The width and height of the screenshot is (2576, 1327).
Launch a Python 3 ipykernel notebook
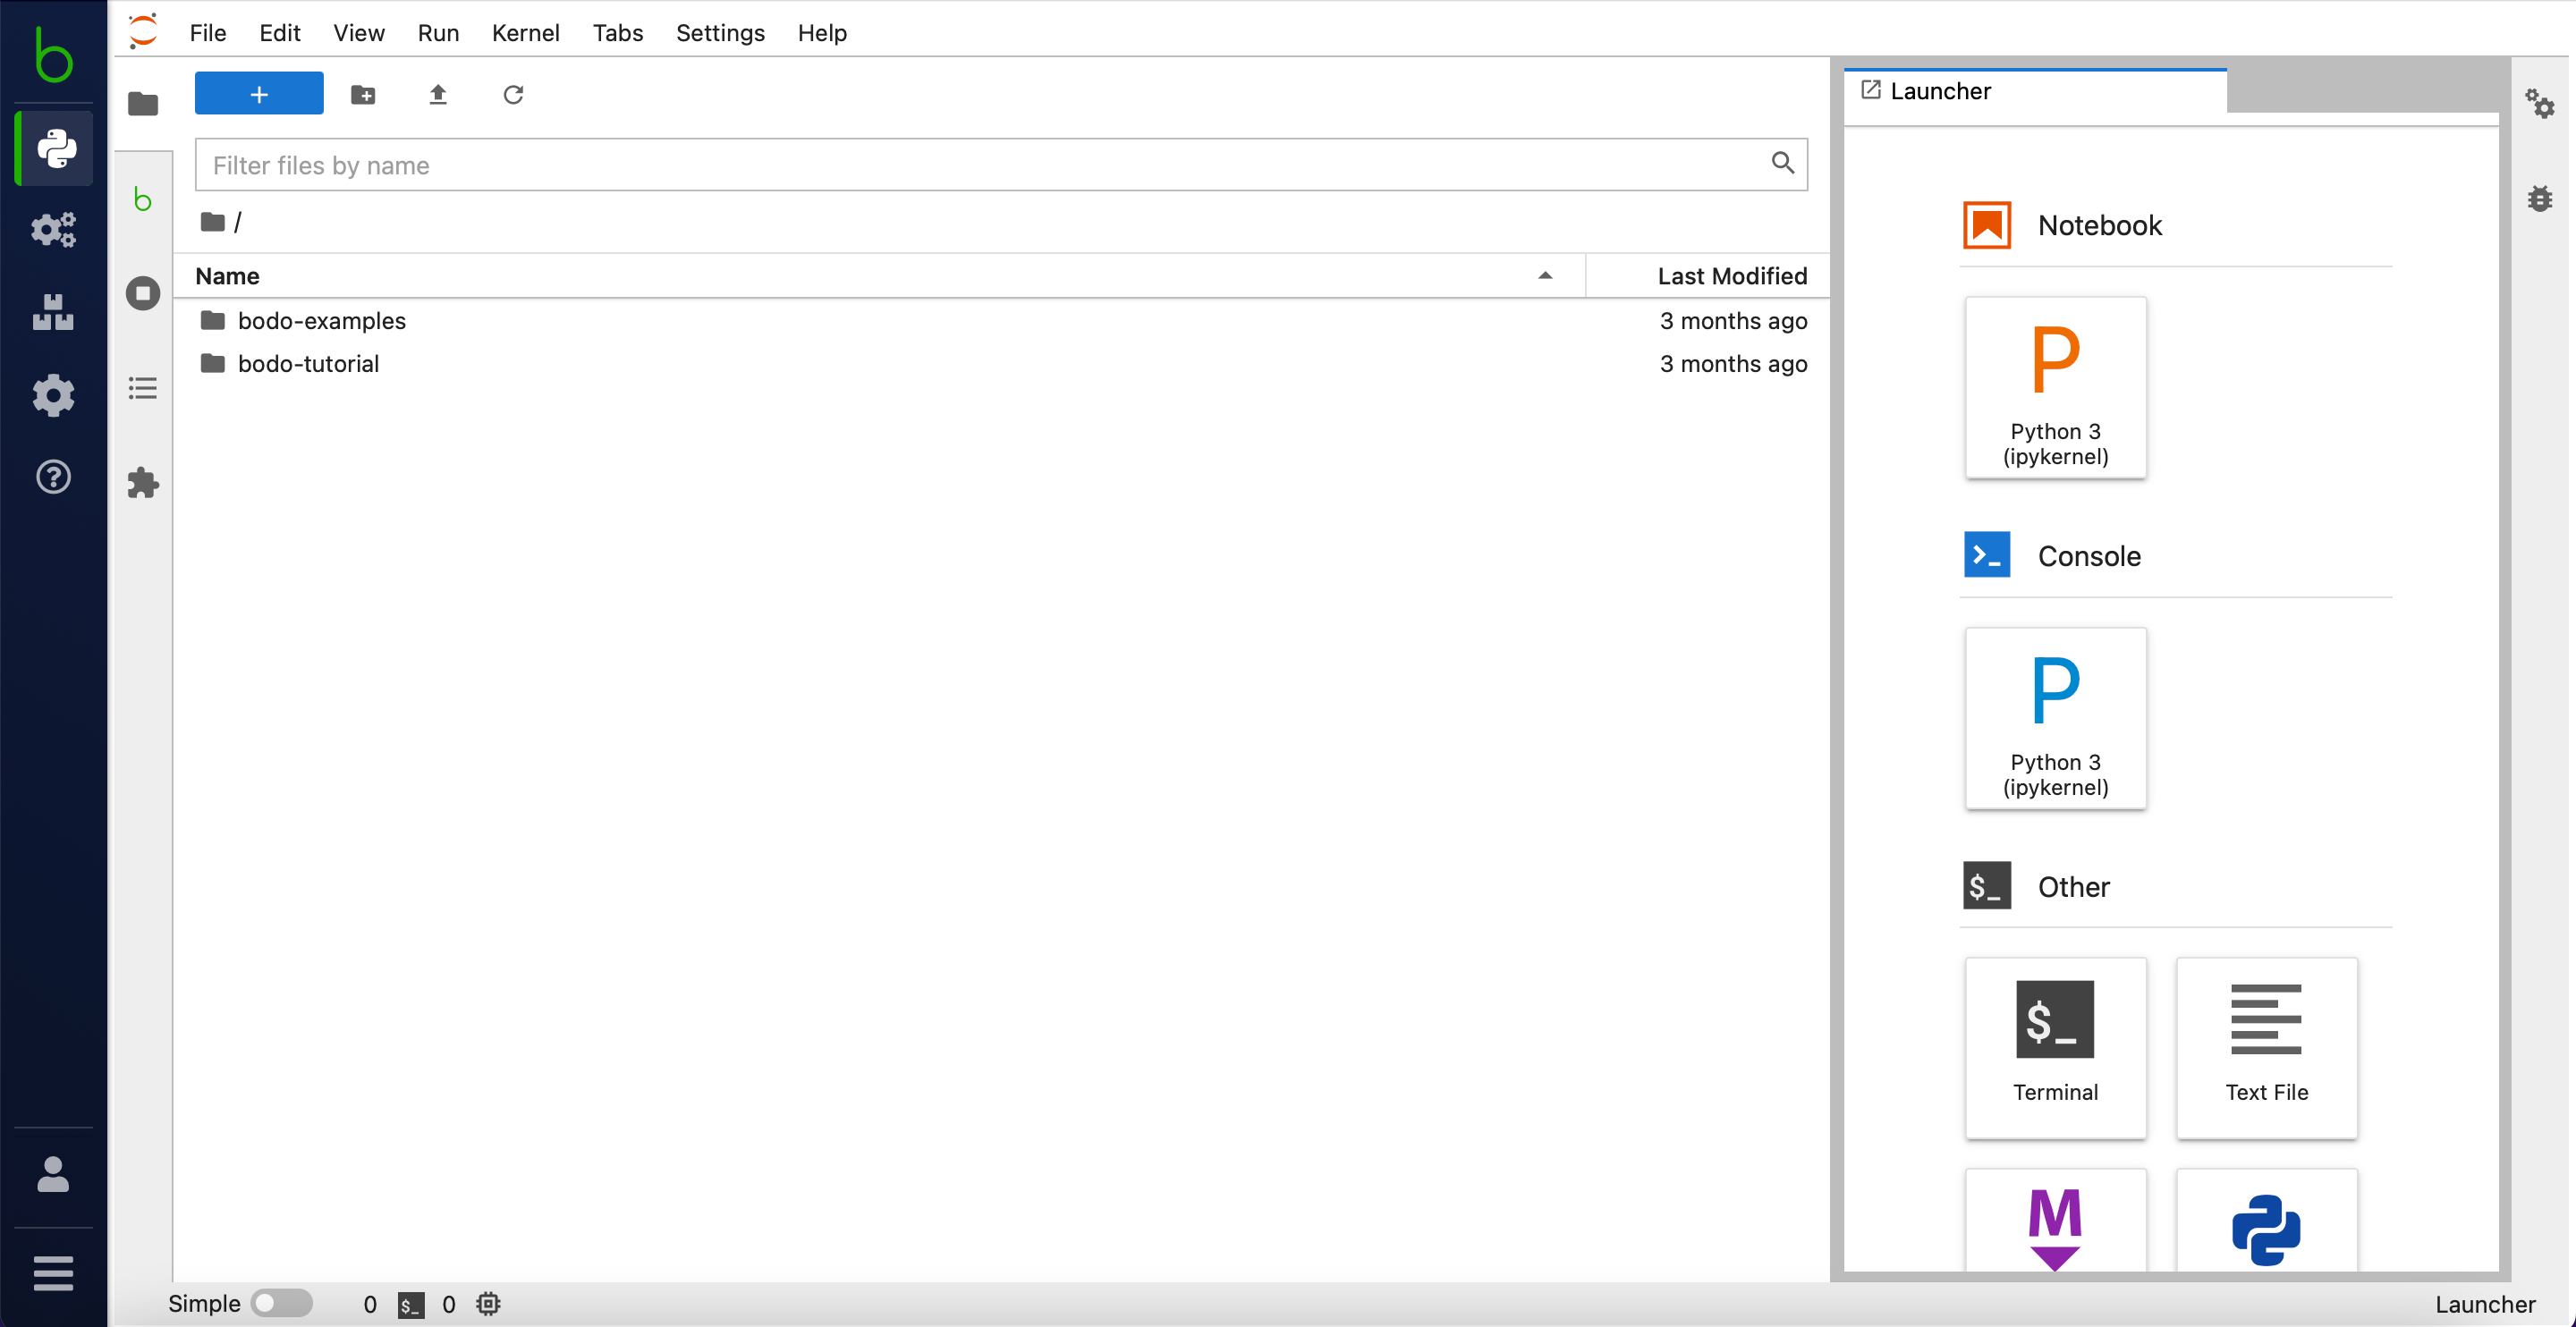click(x=2055, y=388)
